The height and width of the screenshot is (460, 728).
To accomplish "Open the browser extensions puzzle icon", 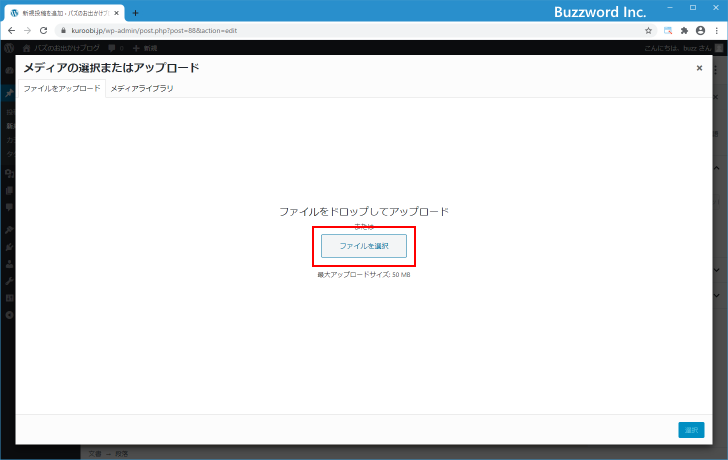I will tap(684, 31).
